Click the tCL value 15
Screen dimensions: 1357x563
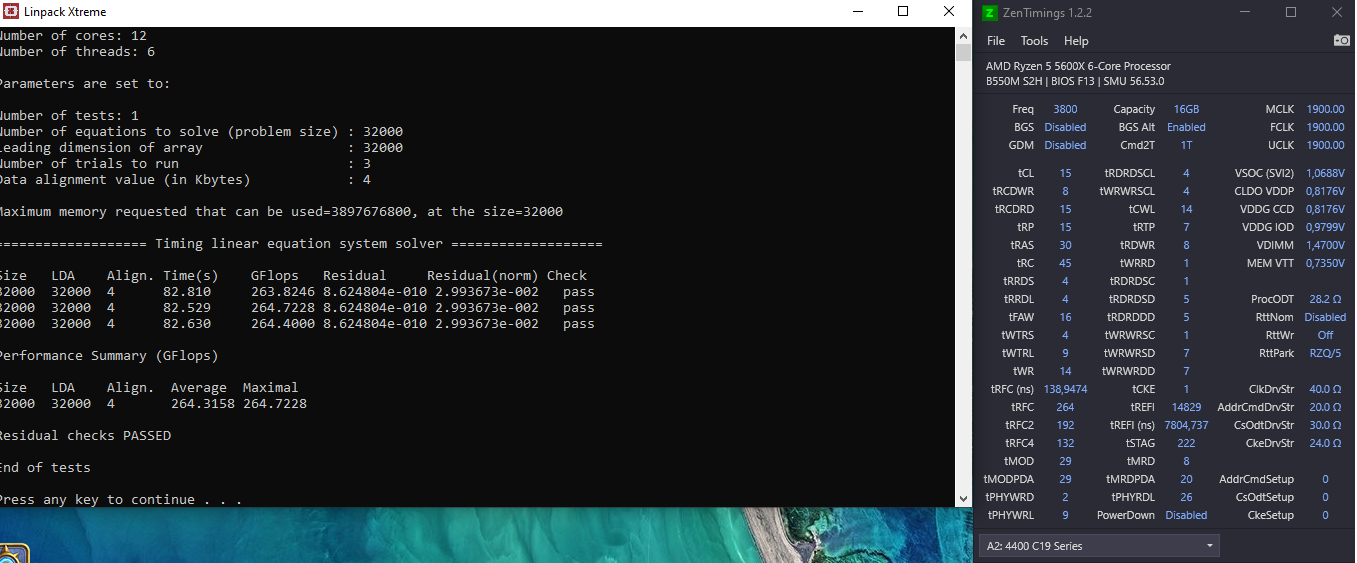click(x=1065, y=173)
